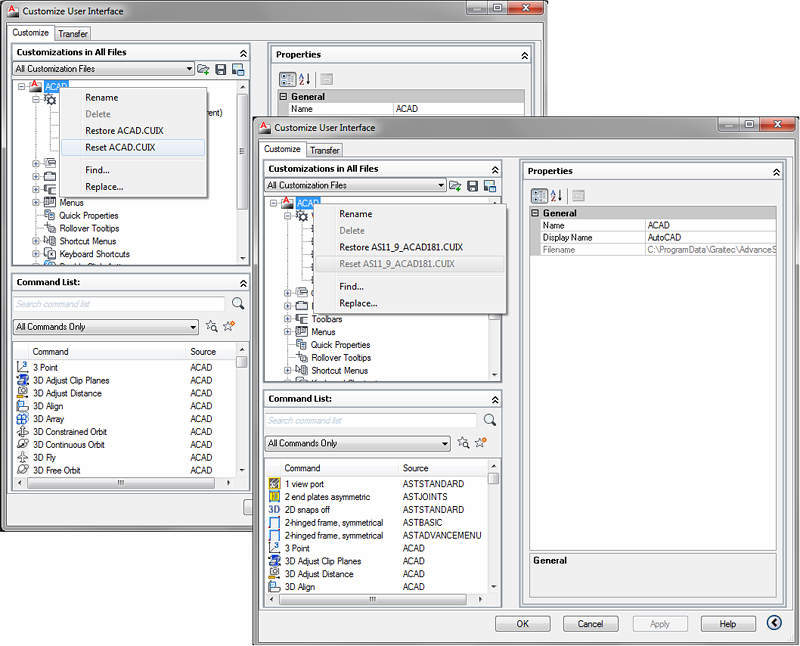The width and height of the screenshot is (800, 646).
Task: Click Create new command star icon in back window
Action: [x=229, y=326]
